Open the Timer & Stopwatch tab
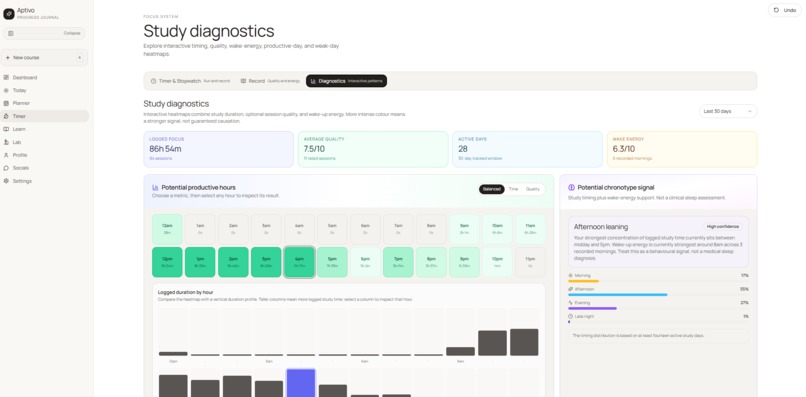This screenshot has height=397, width=806. (190, 81)
